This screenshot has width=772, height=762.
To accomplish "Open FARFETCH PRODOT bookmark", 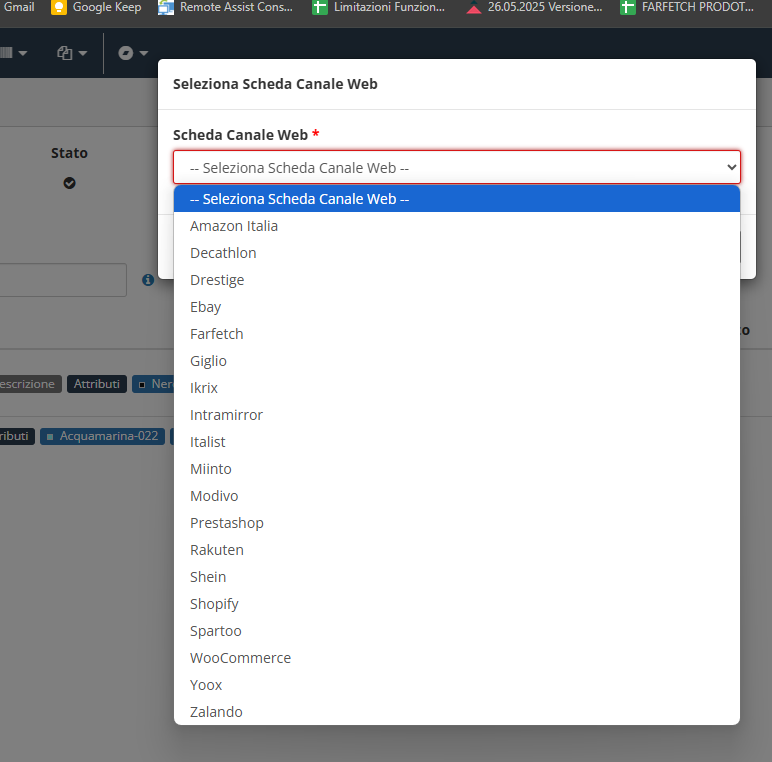I will click(687, 7).
